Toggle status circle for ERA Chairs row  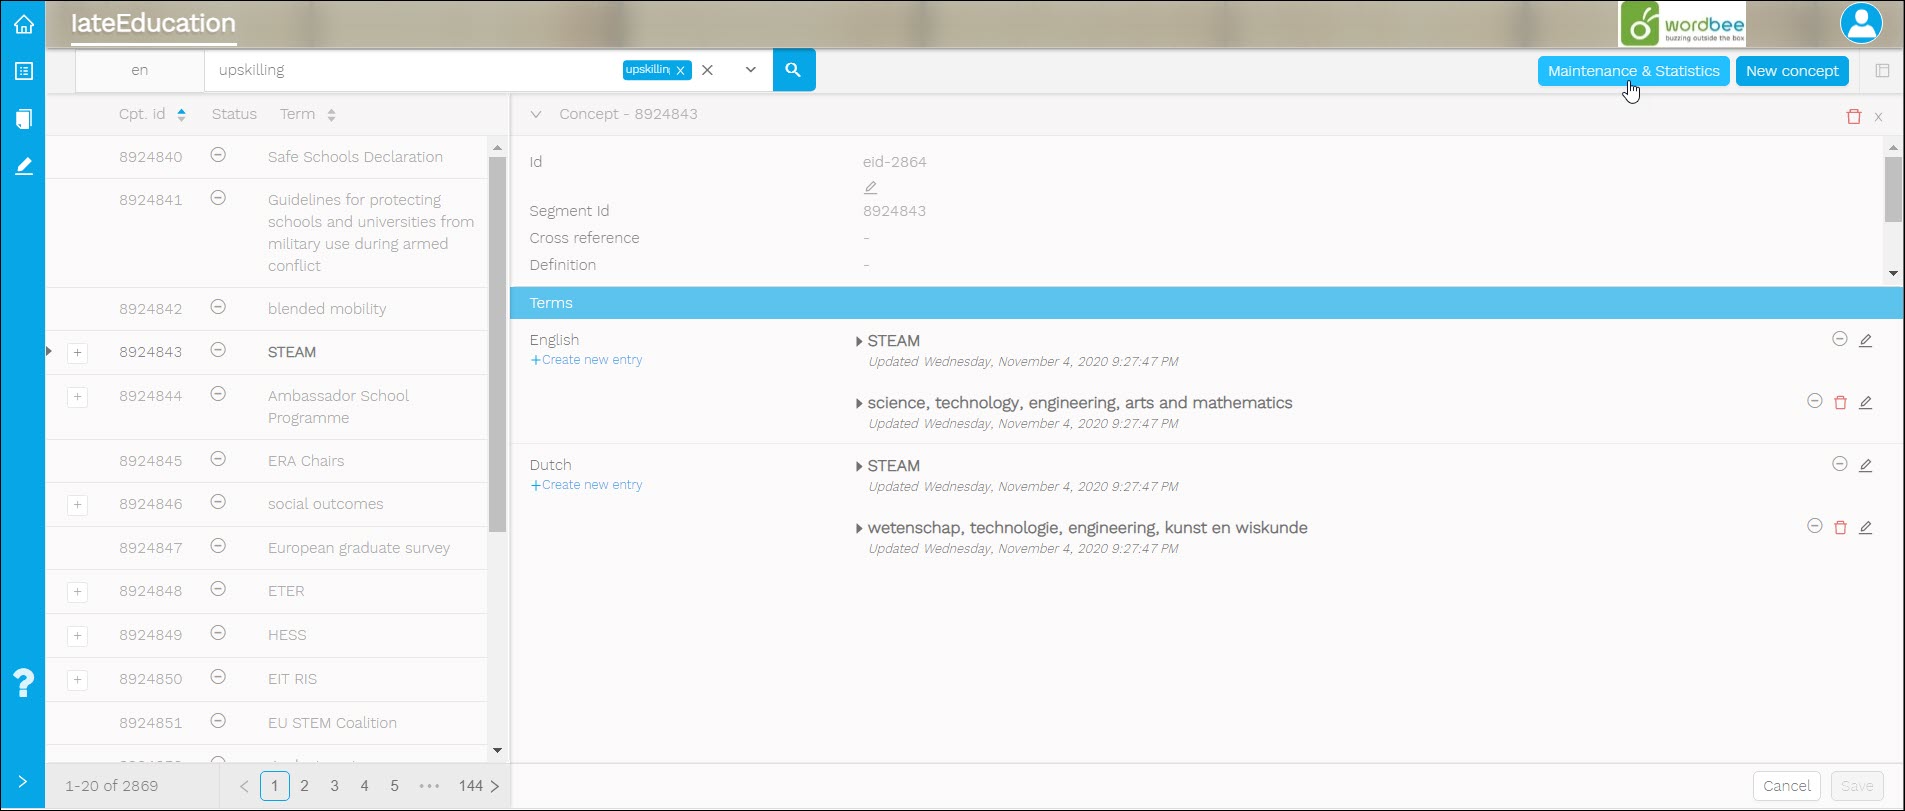click(218, 460)
